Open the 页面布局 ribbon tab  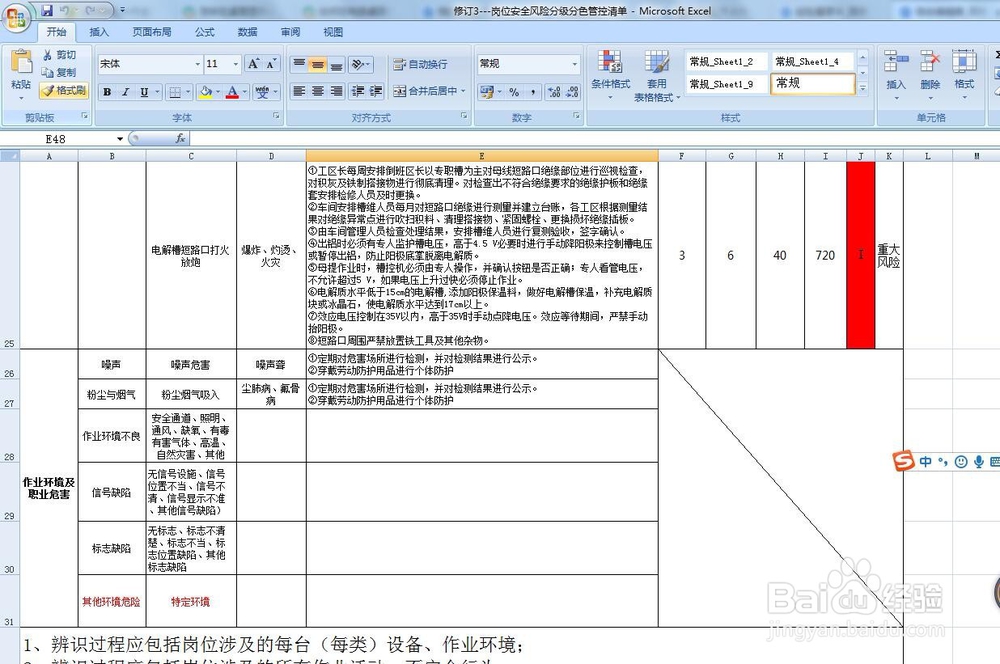click(x=152, y=32)
